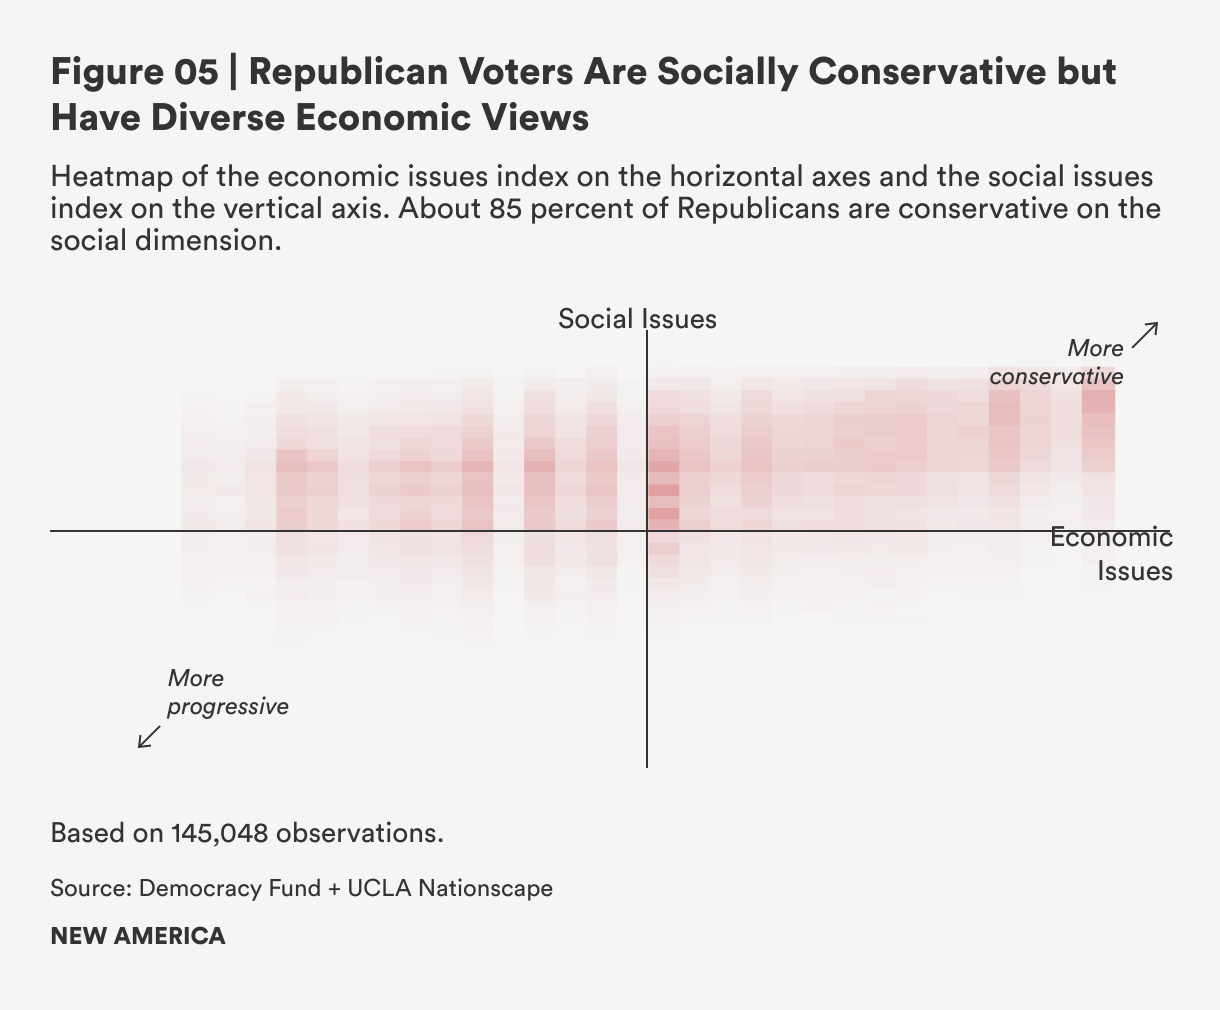
Task: Click the bottom end of the vertical axis
Action: coord(647,765)
